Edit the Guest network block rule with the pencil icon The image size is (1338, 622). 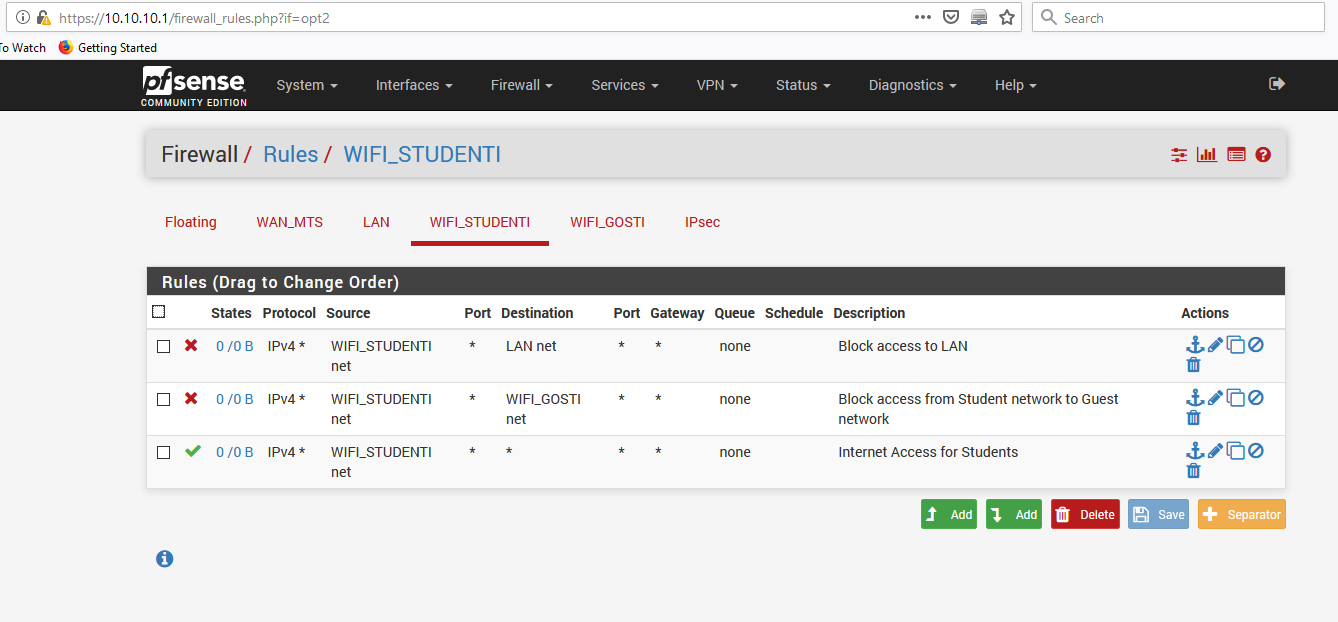1215,397
